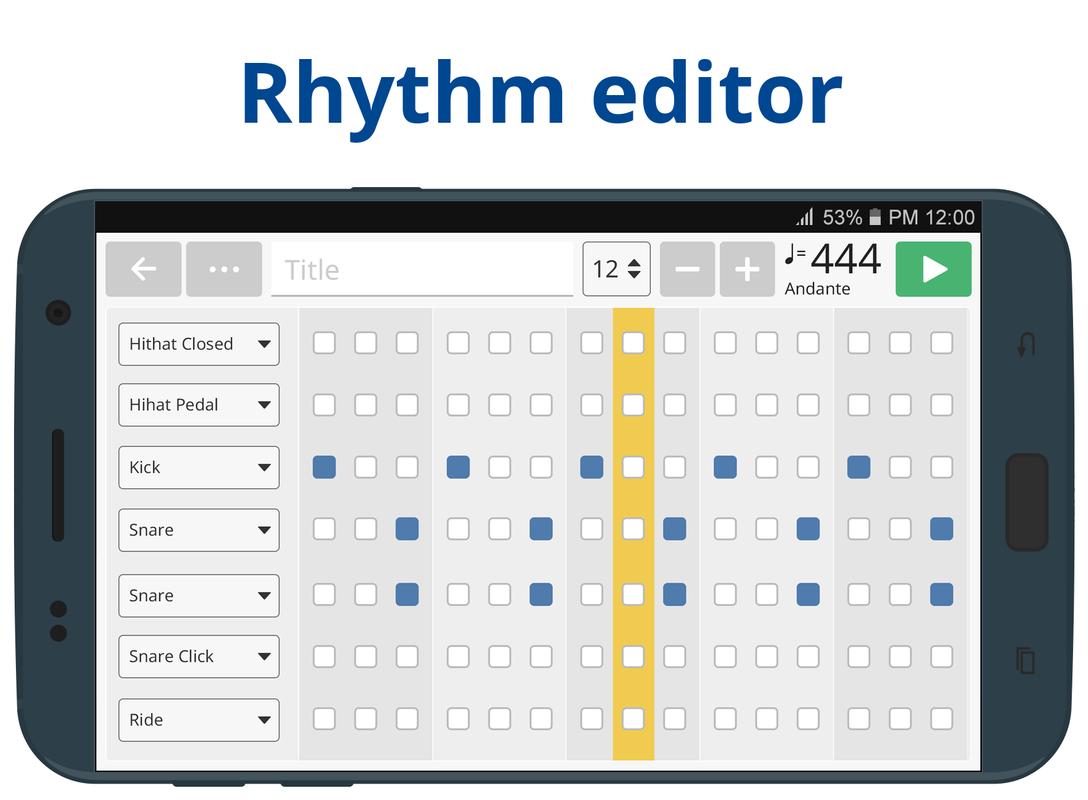Open the Kick instrument dropdown
Screen dimensions: 1088x800
point(199,468)
